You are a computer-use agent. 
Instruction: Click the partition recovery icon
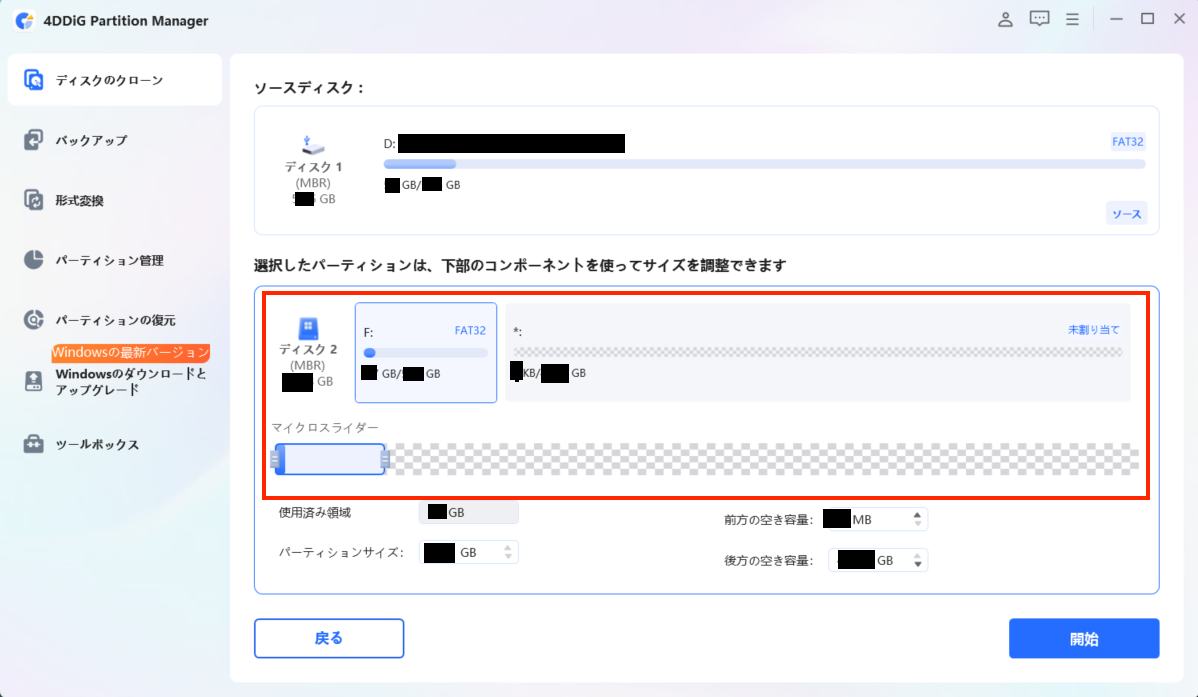[34, 320]
